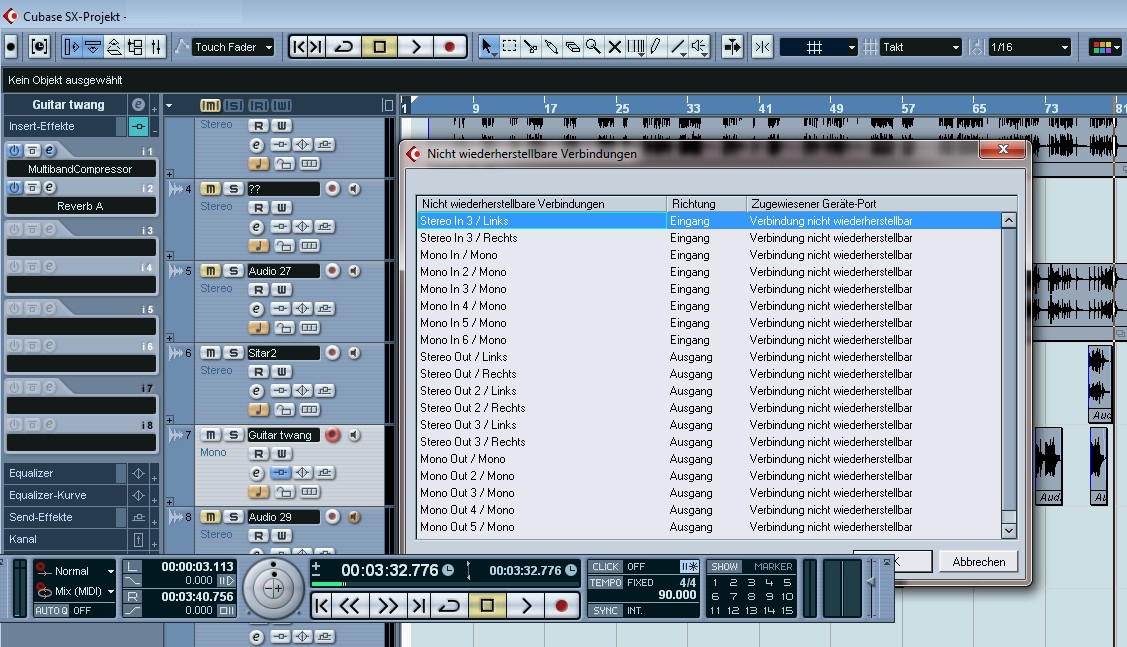Select the Erase tool

tap(572, 47)
